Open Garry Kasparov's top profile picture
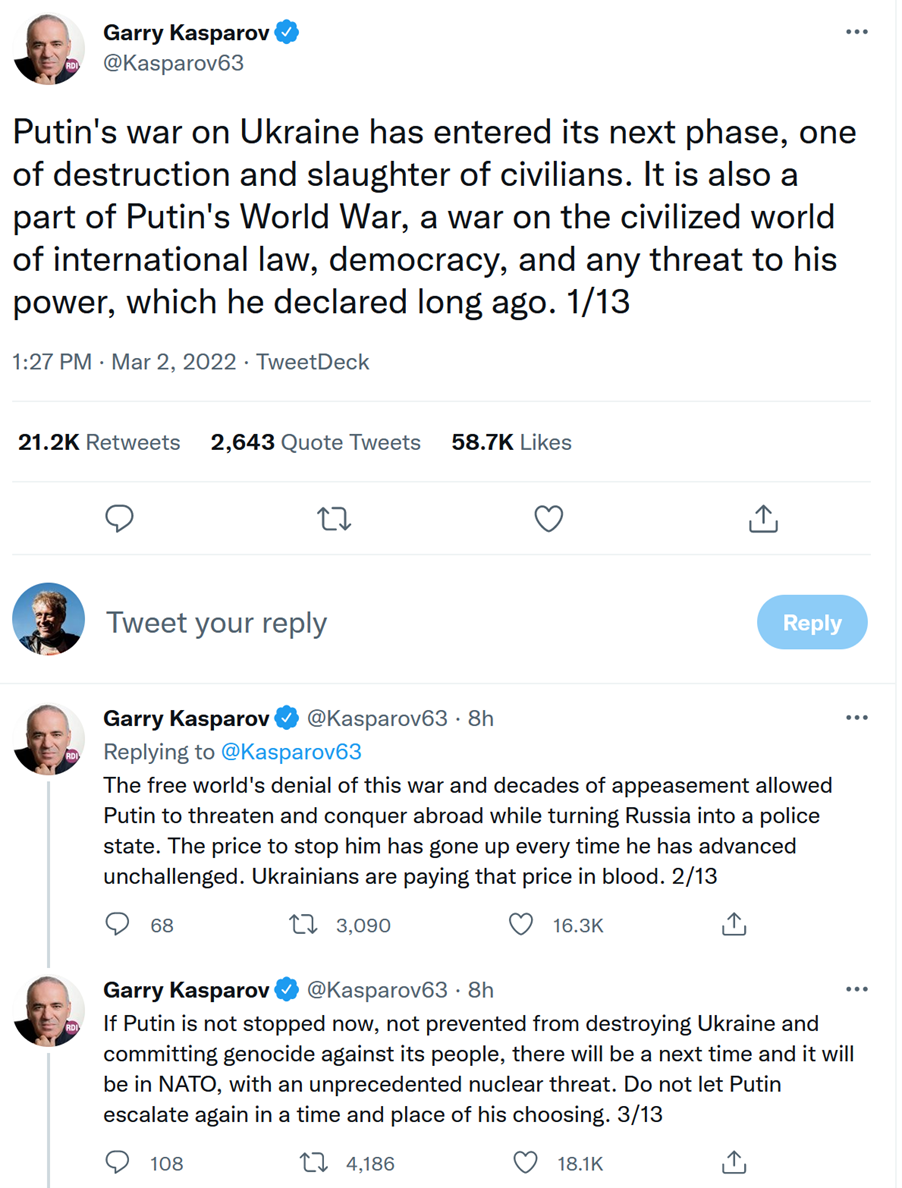Viewport: 902px width, 1188px height. coord(48,48)
